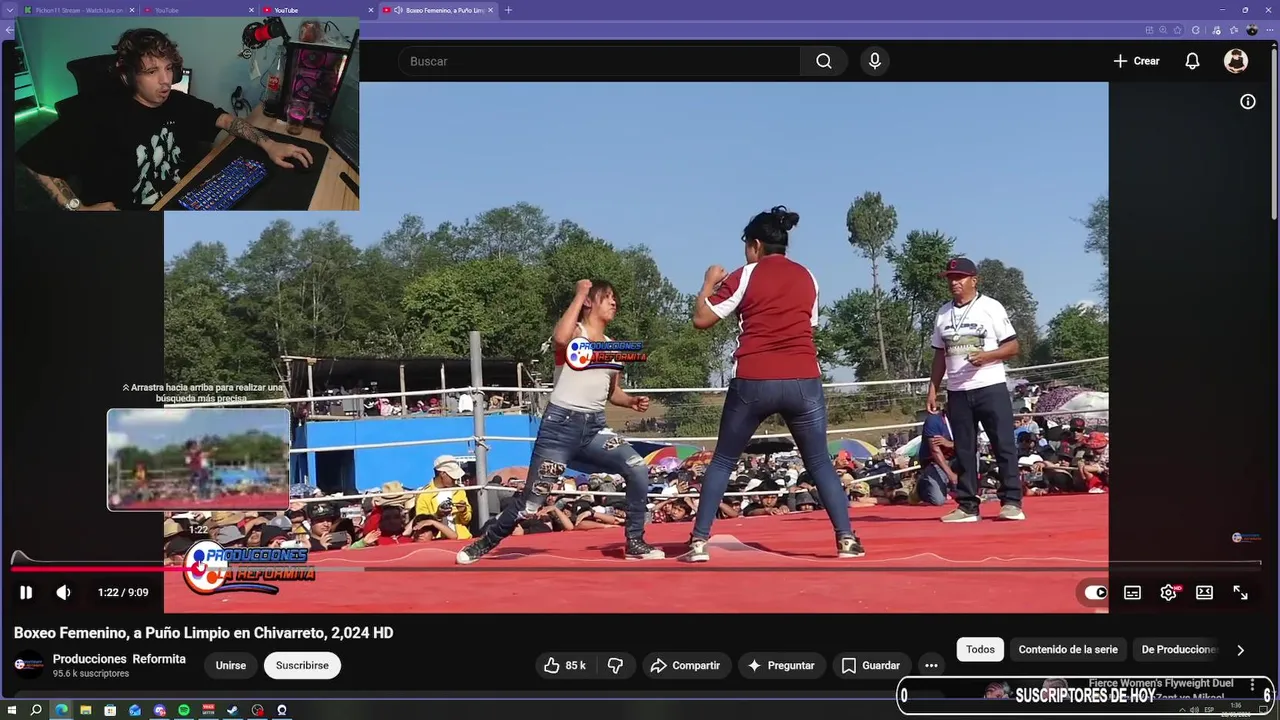Click the Suscribirse button
This screenshot has width=1280, height=720.
pos(302,665)
